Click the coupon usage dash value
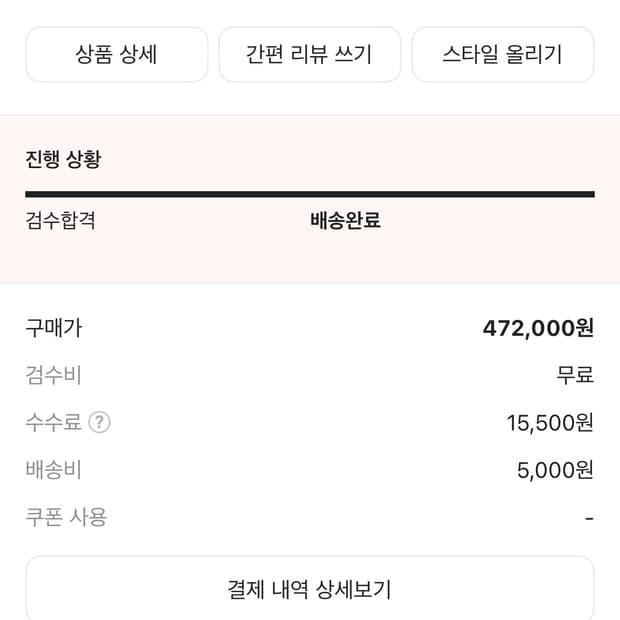 (589, 518)
